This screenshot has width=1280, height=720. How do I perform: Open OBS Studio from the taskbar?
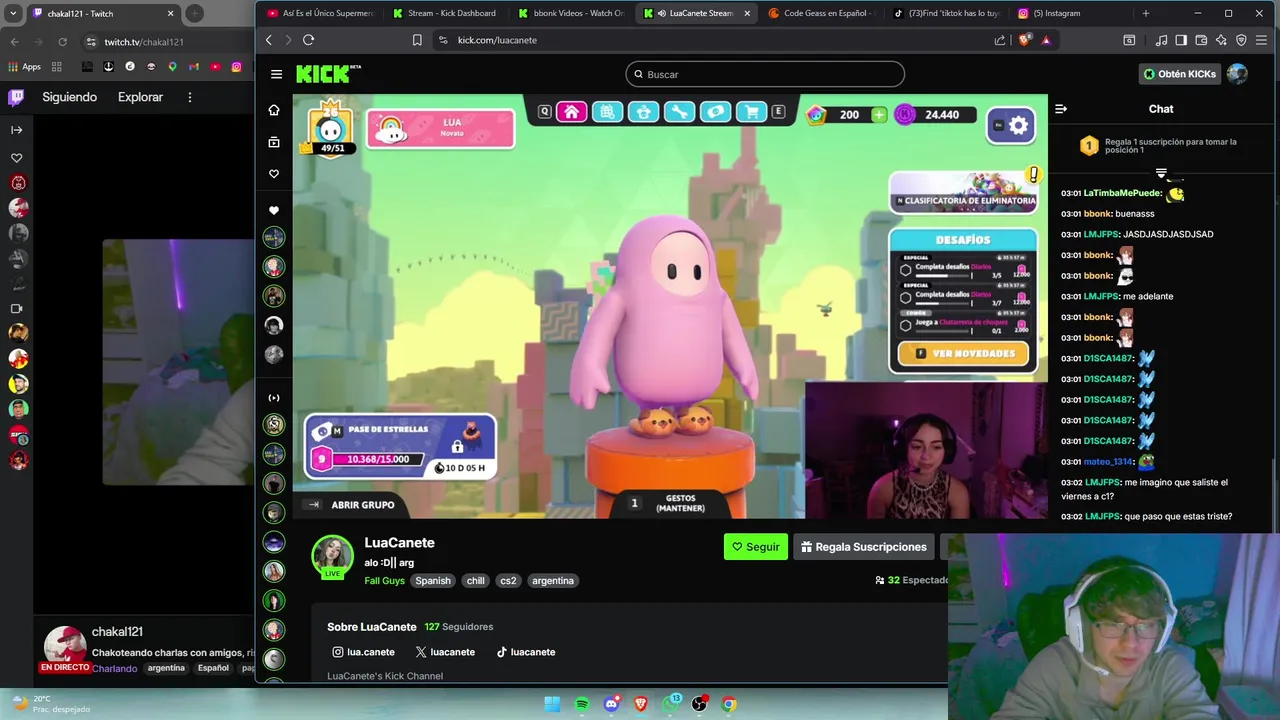(699, 704)
